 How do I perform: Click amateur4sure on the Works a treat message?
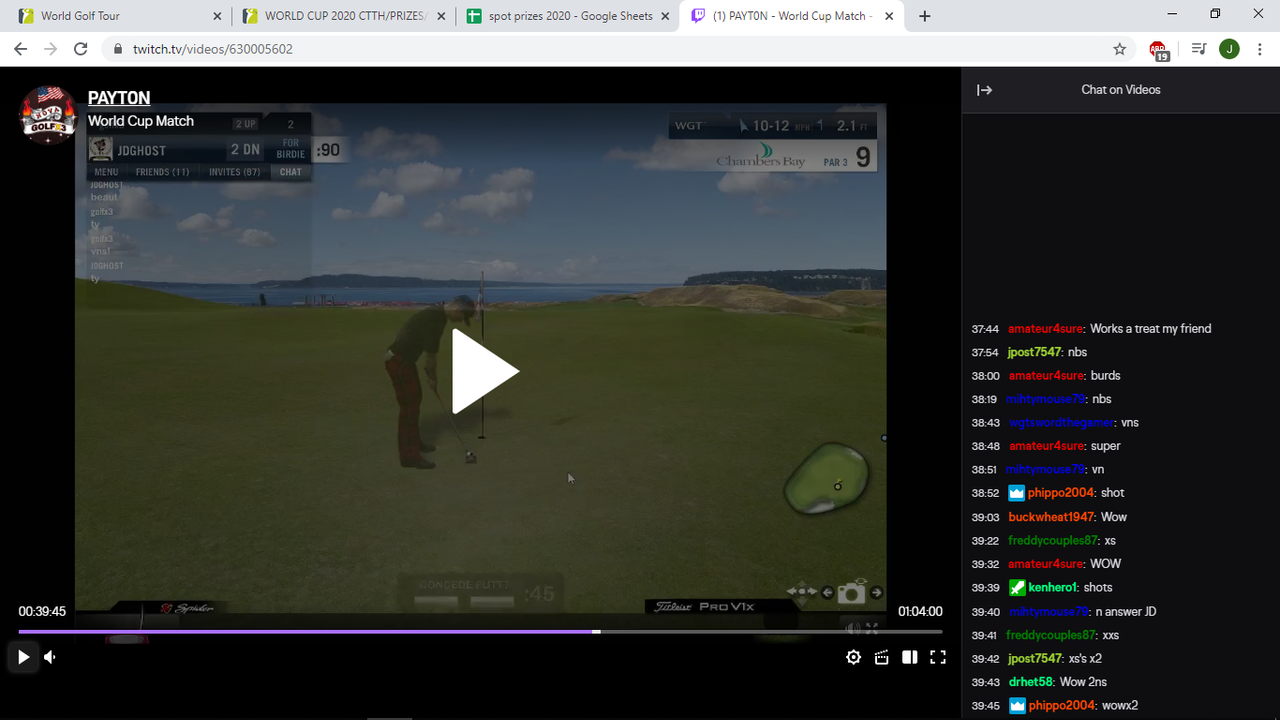(x=1046, y=329)
